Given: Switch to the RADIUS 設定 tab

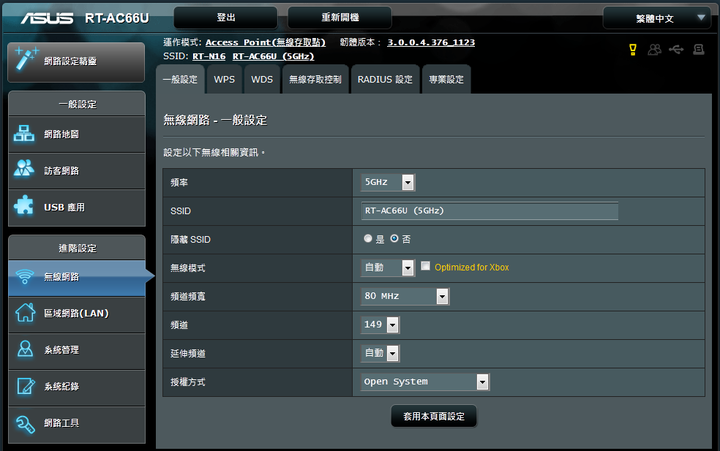Looking at the screenshot, I should [x=385, y=79].
